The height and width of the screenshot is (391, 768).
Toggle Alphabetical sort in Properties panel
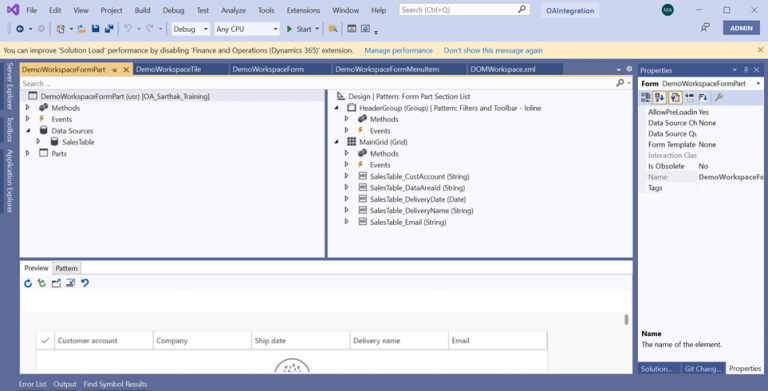[660, 98]
